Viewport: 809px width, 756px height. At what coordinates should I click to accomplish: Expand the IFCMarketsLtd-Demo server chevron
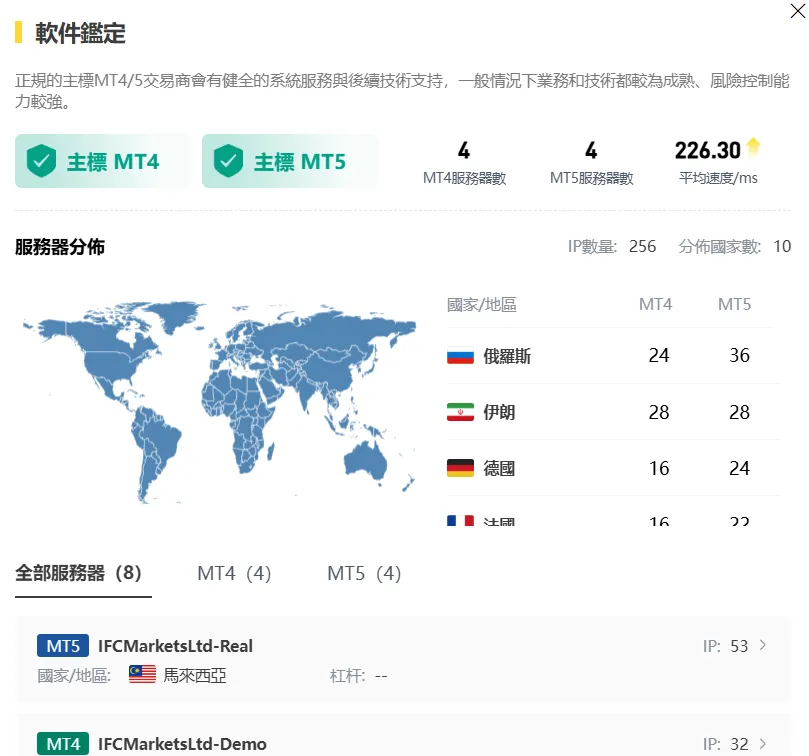click(x=763, y=744)
